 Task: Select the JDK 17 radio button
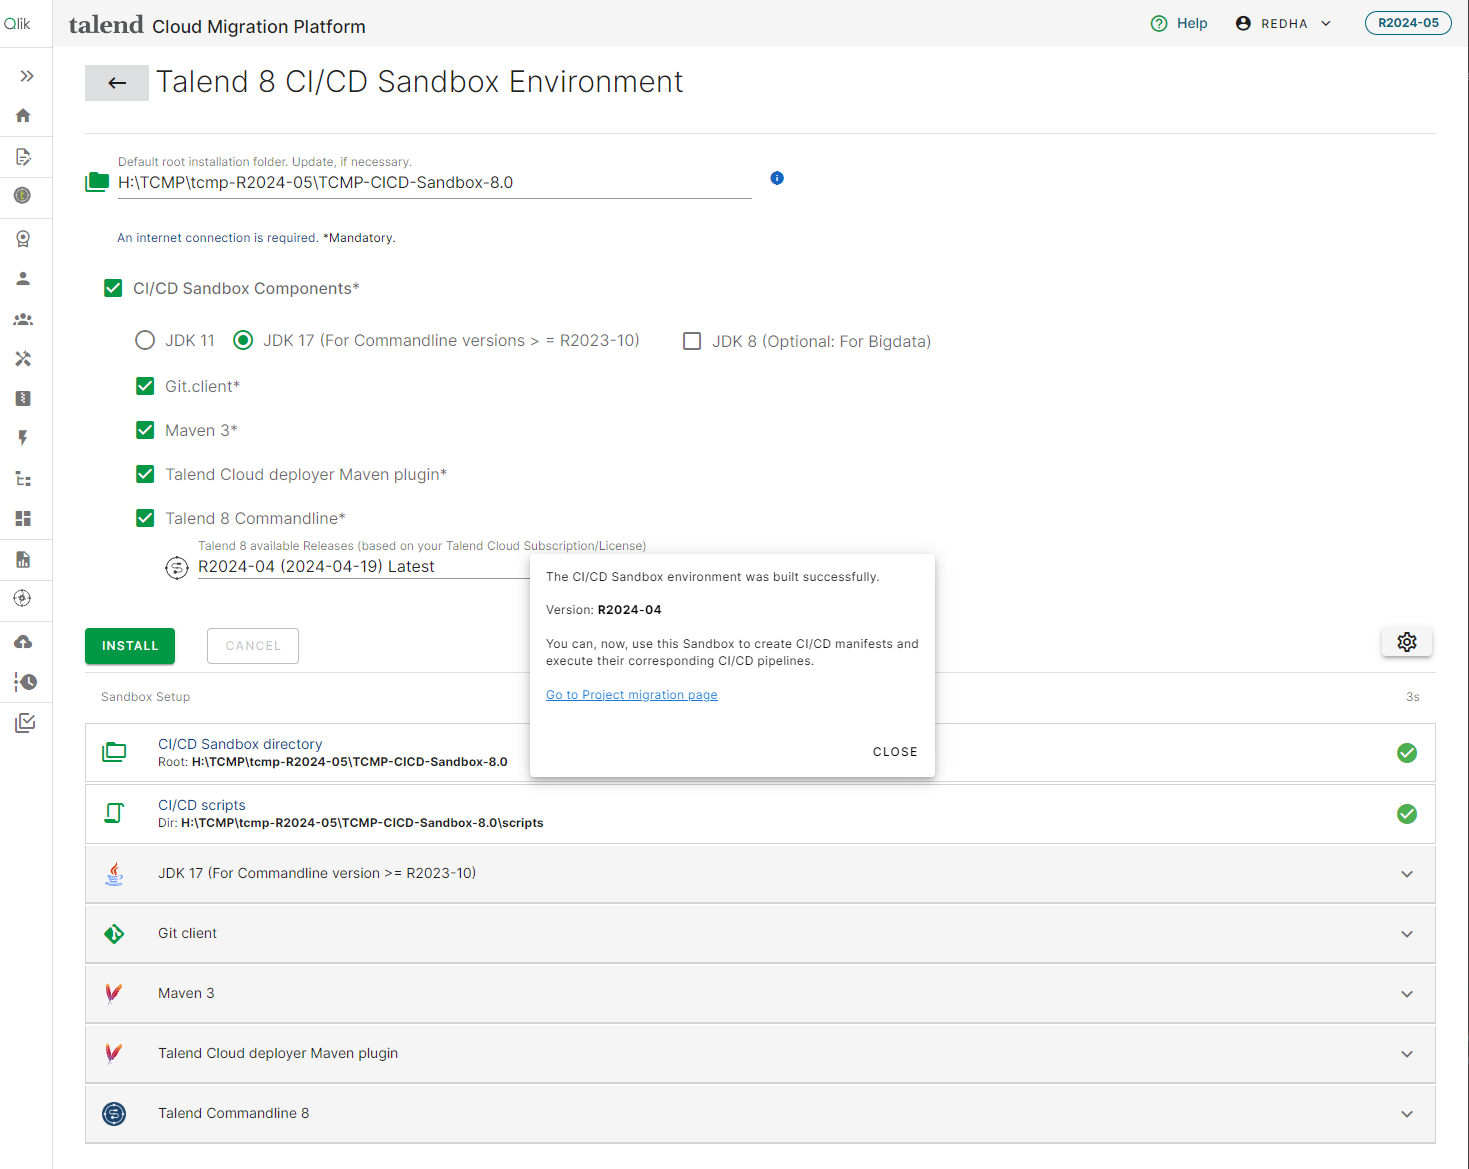coord(243,340)
